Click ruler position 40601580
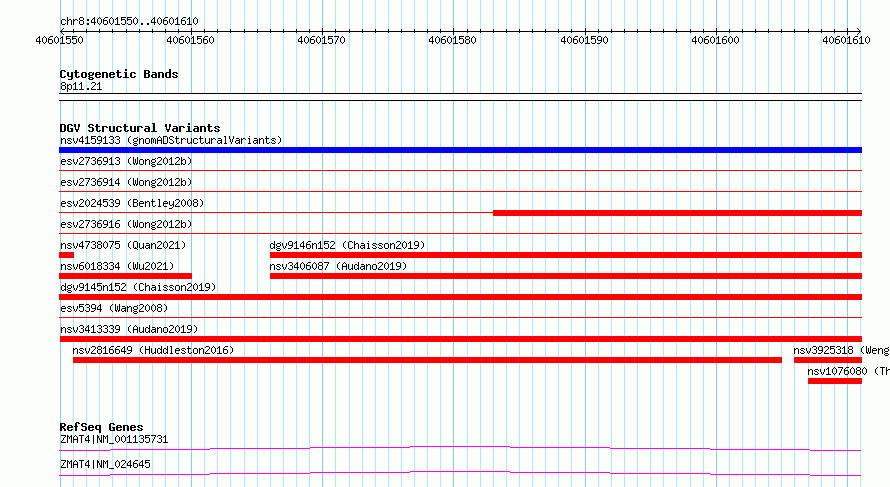The image size is (890, 487). (x=453, y=40)
